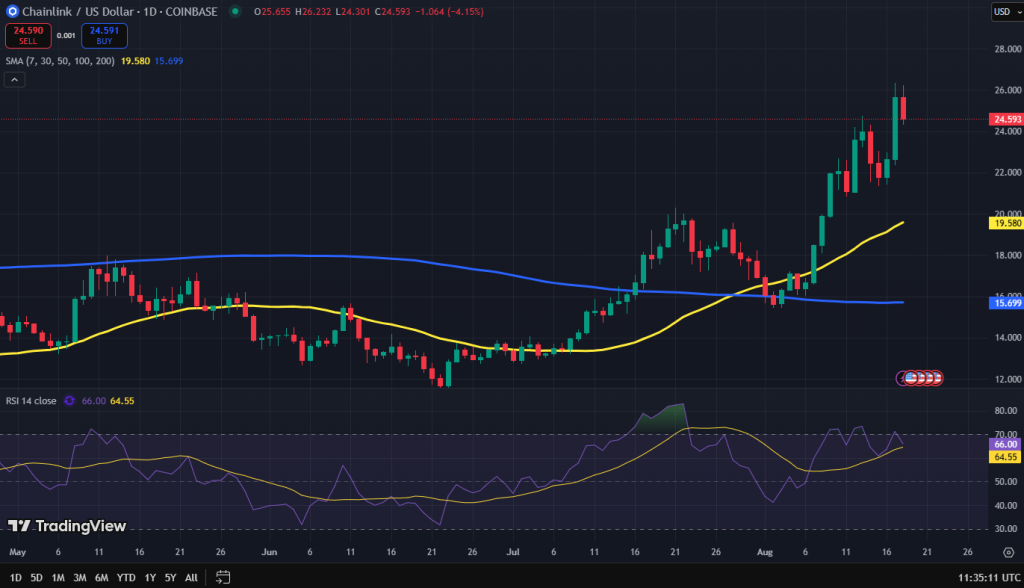Click the economic event flag icons
Image resolution: width=1024 pixels, height=588 pixels.
(x=920, y=378)
